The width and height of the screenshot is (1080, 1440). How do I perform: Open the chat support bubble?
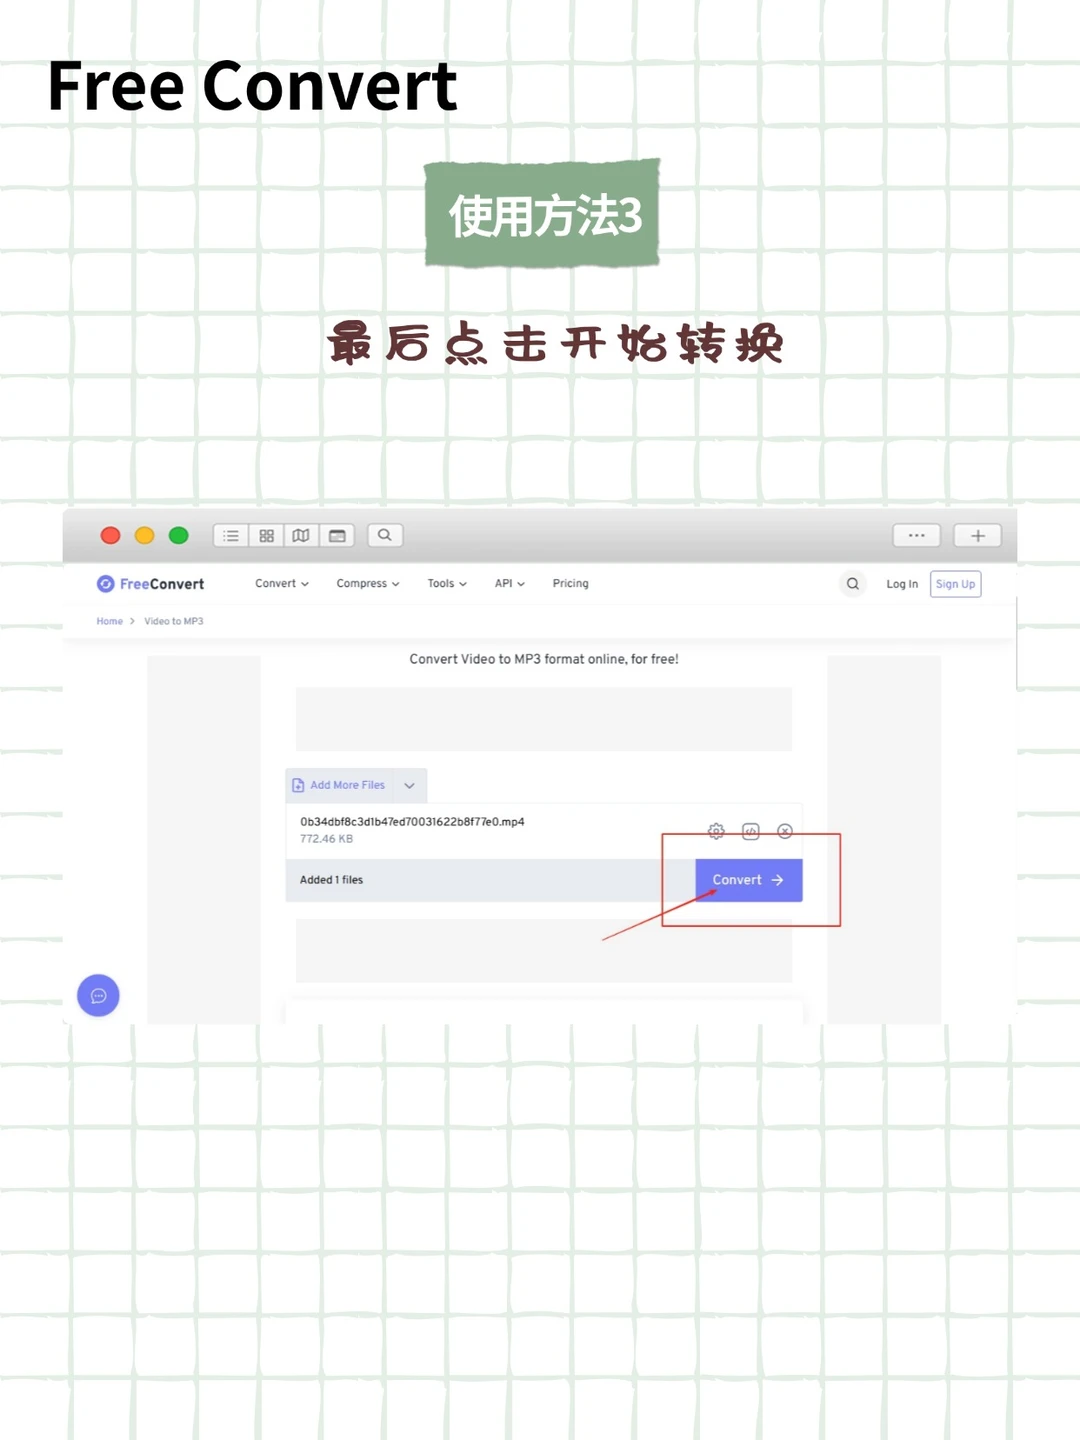click(98, 995)
